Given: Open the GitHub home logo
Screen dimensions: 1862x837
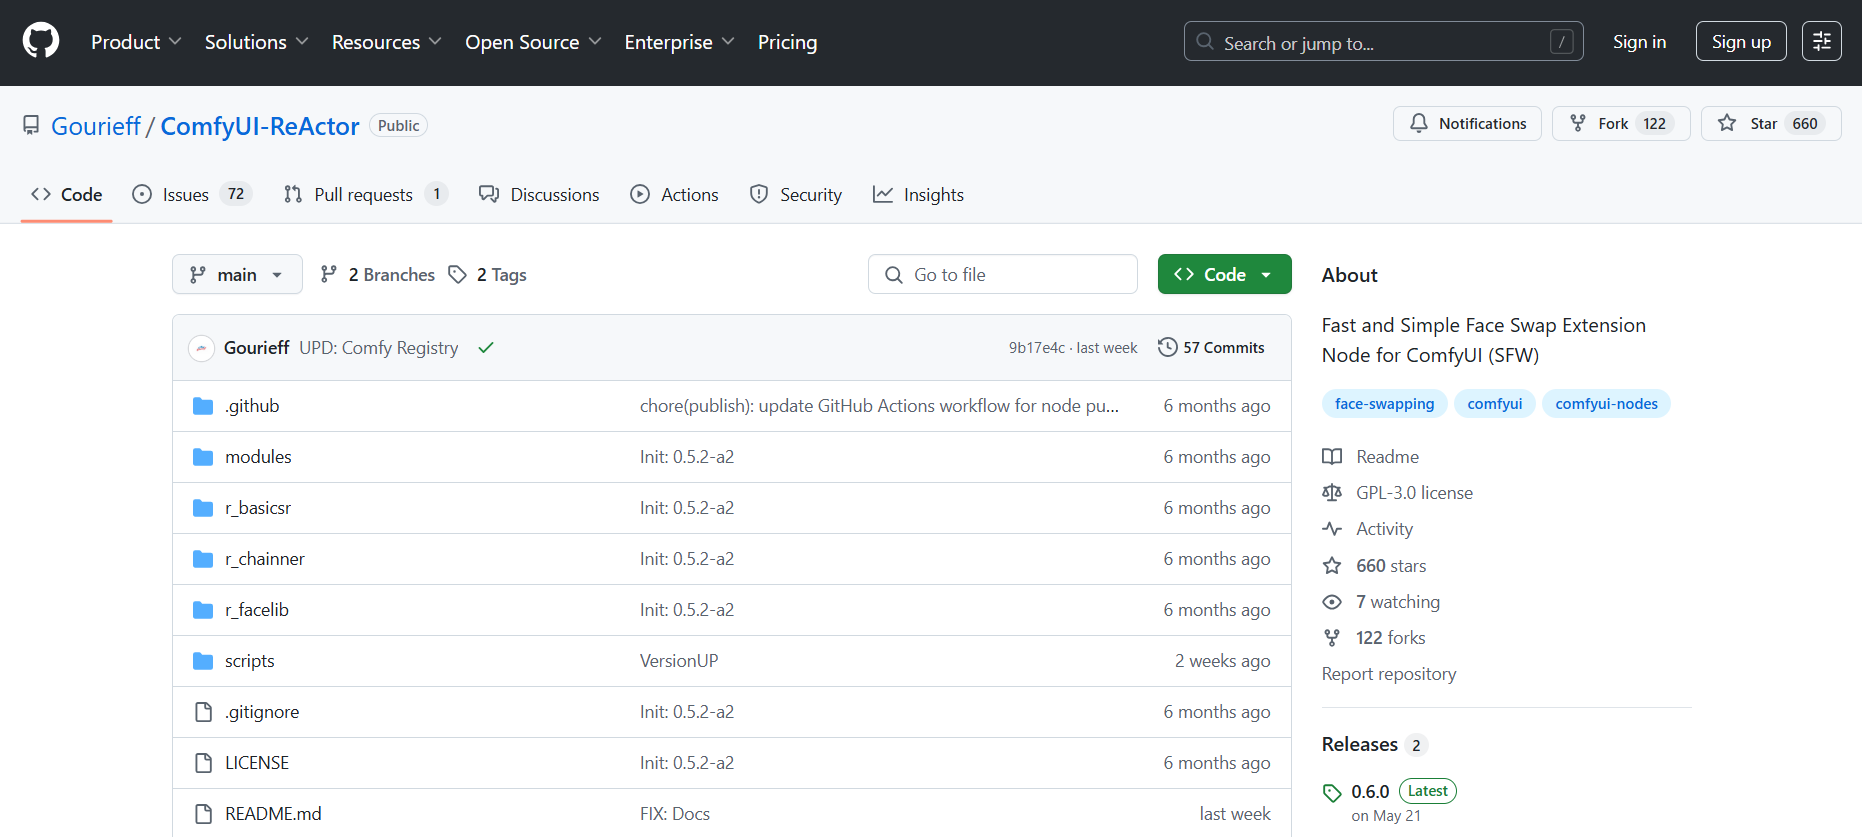Looking at the screenshot, I should [41, 42].
